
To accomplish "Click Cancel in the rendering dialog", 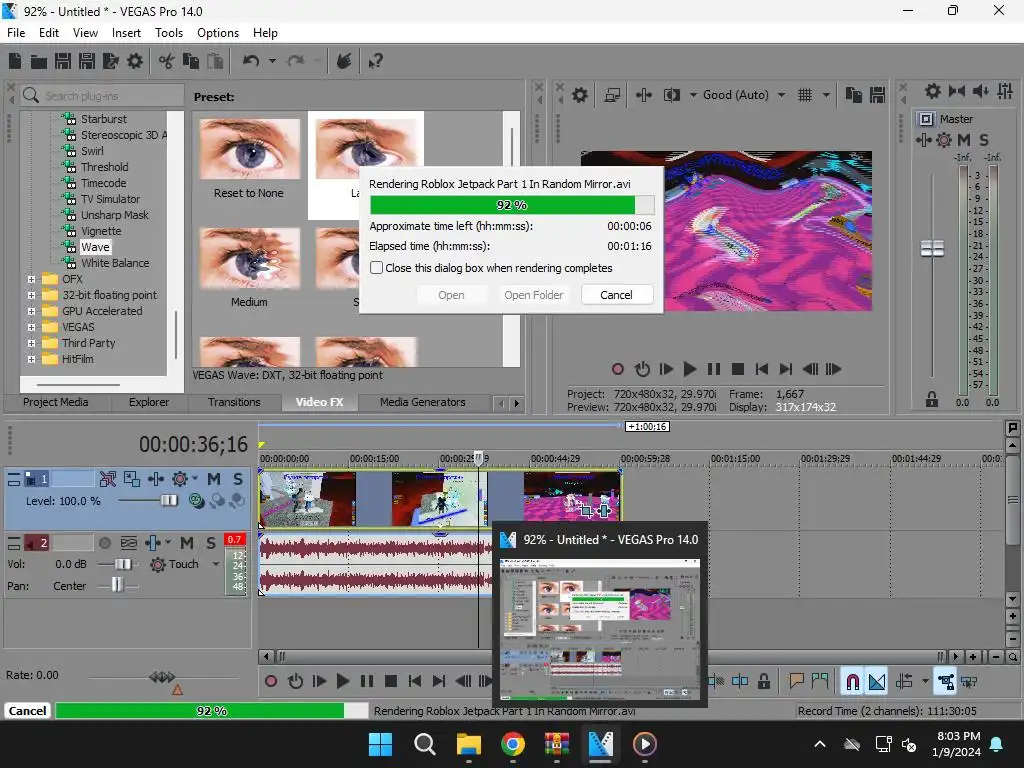I will [x=616, y=295].
